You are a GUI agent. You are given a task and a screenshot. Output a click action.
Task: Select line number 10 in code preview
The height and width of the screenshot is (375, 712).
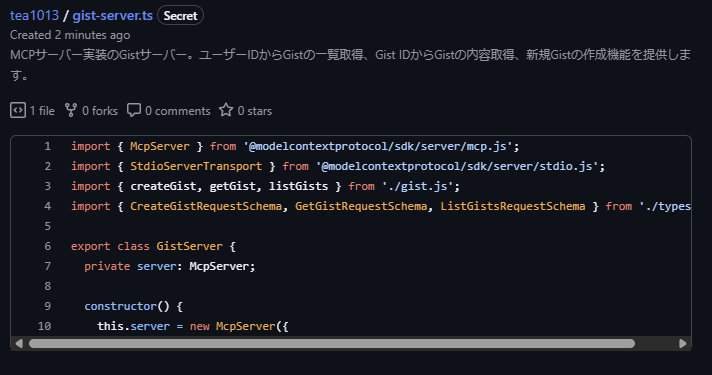coord(44,326)
